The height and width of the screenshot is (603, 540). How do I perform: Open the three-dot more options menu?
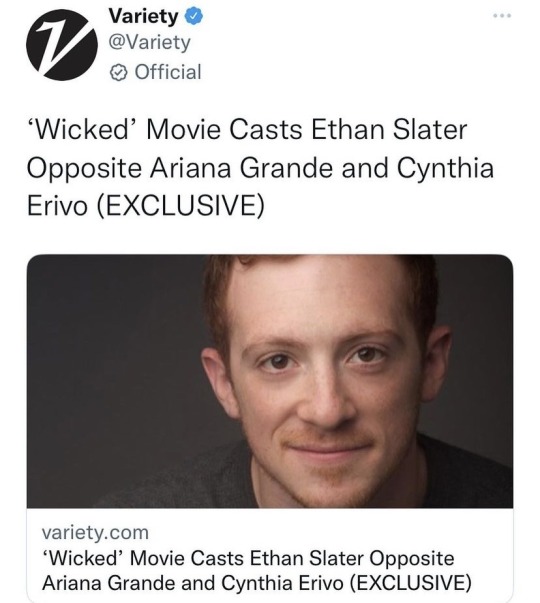[502, 16]
